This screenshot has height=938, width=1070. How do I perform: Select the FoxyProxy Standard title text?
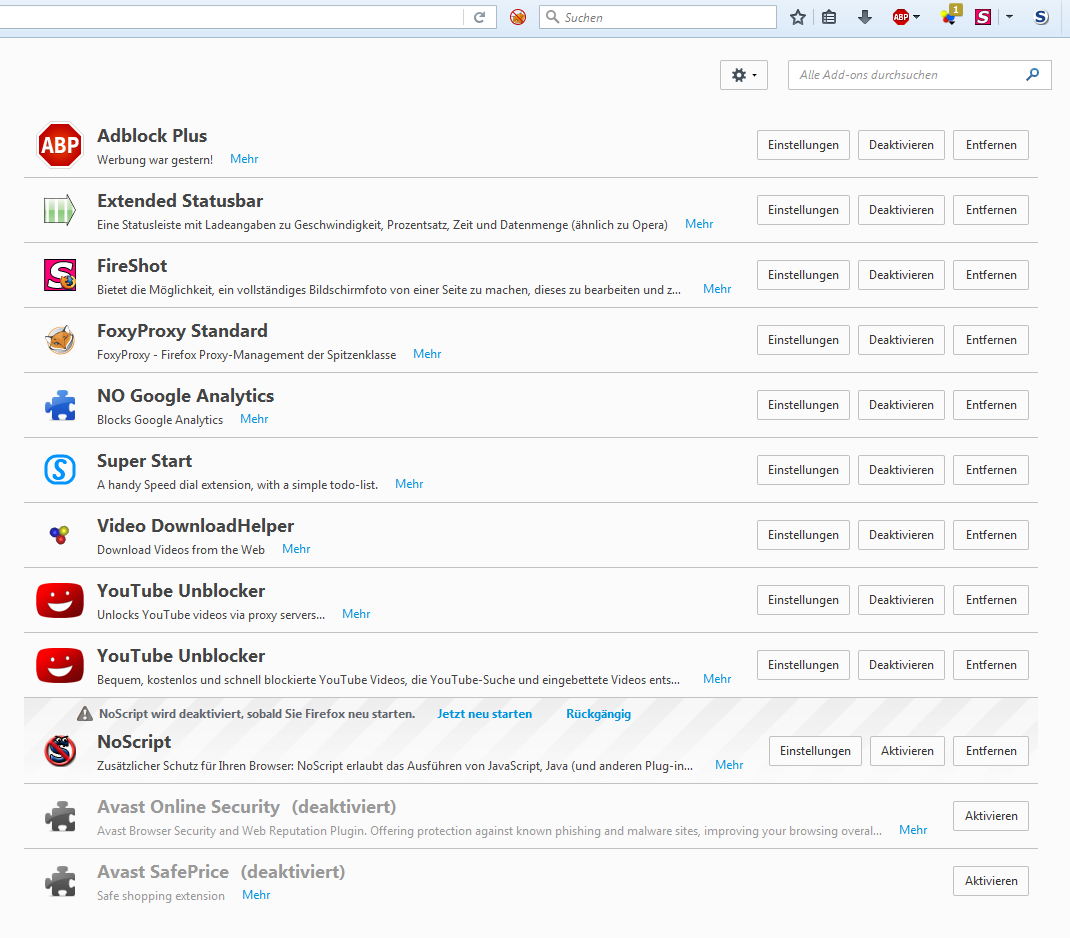click(x=182, y=331)
